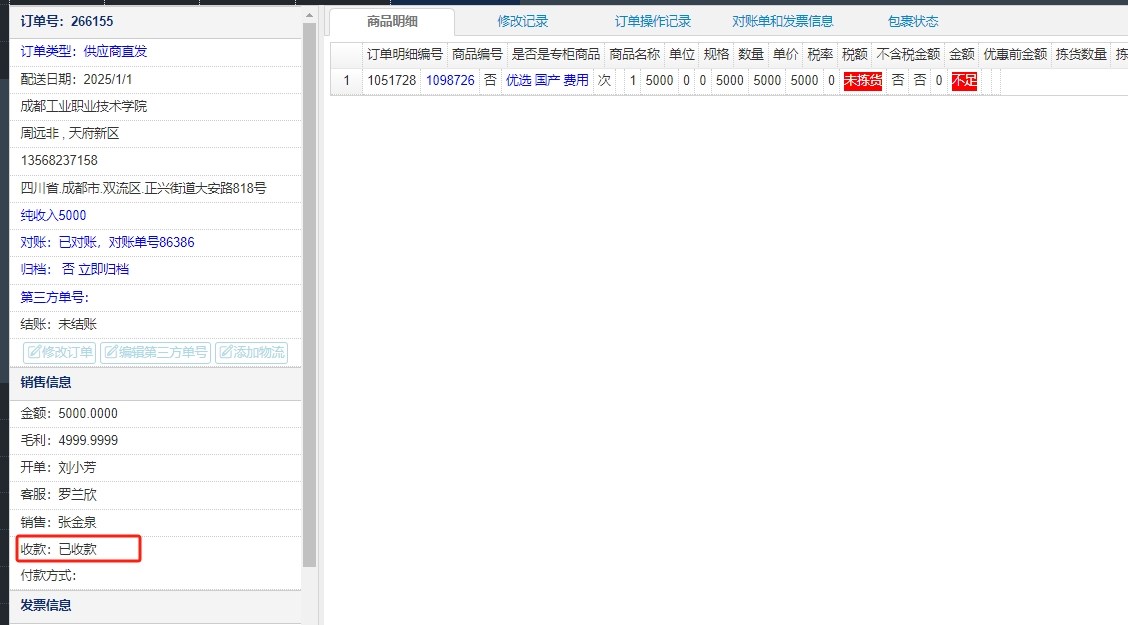The width and height of the screenshot is (1128, 625).
Task: Click the red 未拣货 status cell
Action: [x=863, y=81]
